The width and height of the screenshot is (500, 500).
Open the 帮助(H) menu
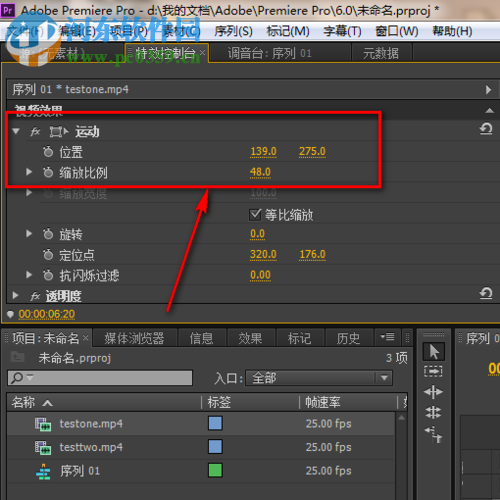point(452,31)
